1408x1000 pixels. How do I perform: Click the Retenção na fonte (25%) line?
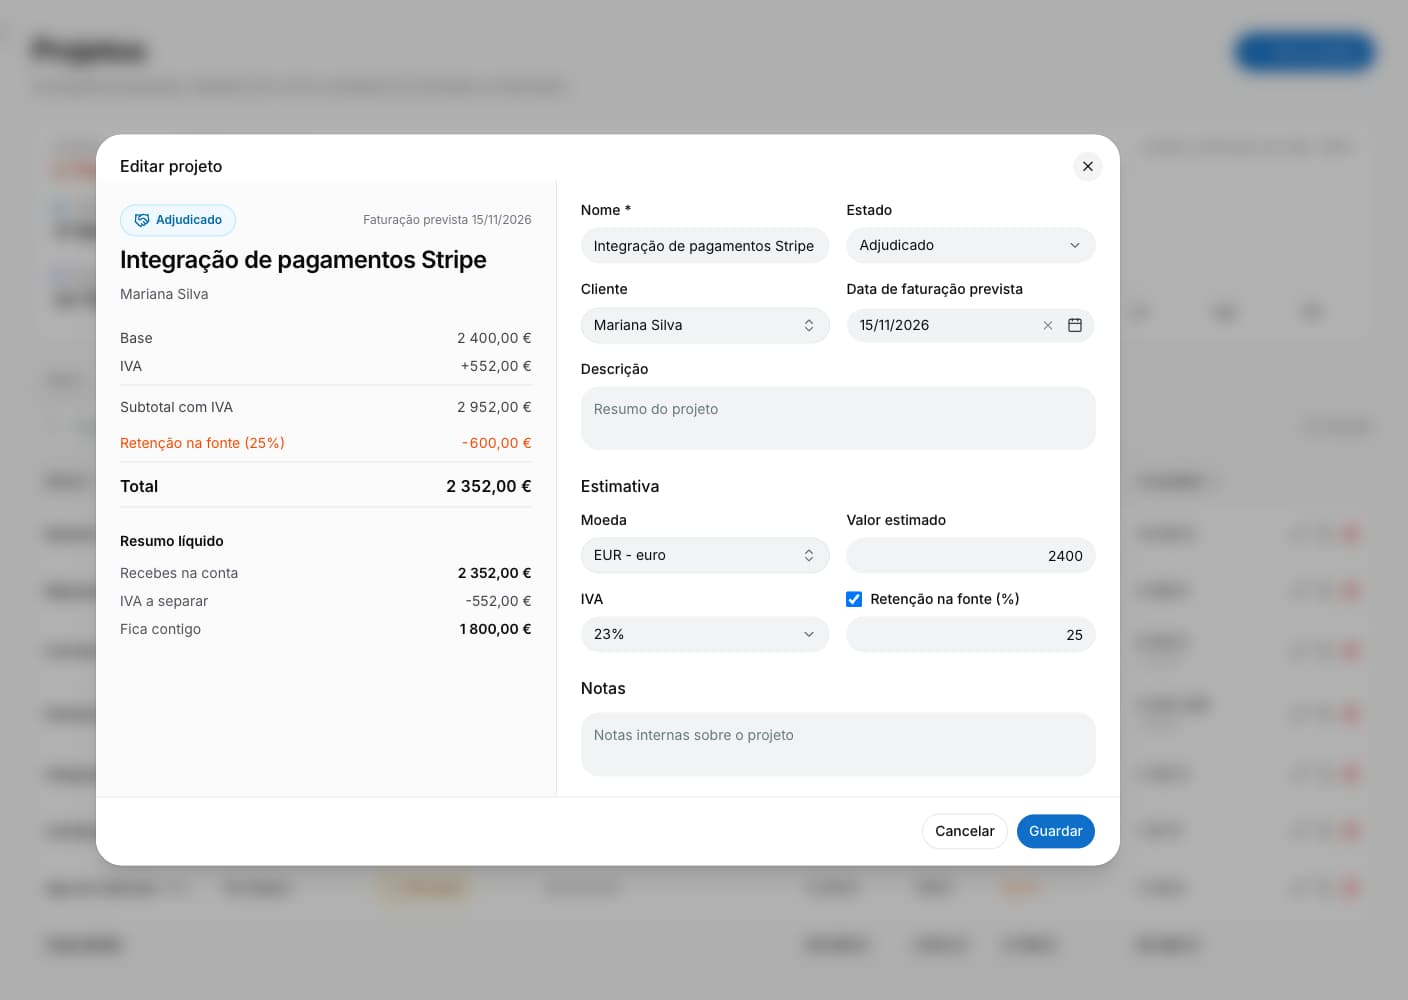click(325, 443)
